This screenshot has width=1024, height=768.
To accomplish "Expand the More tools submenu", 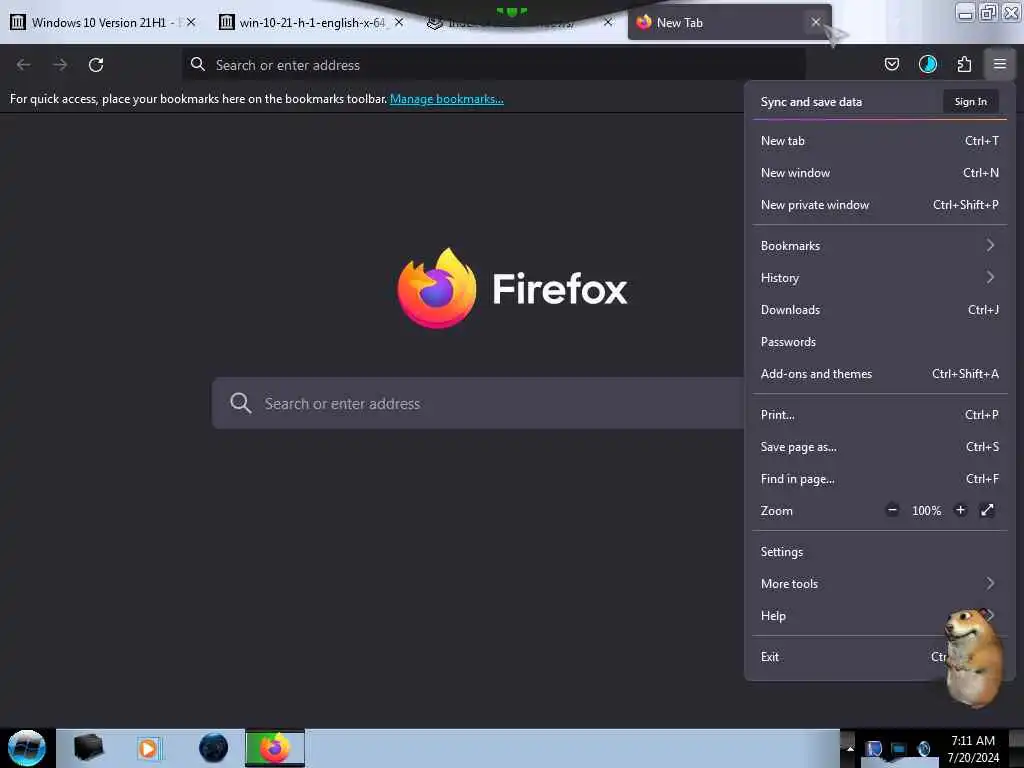I will [x=879, y=583].
